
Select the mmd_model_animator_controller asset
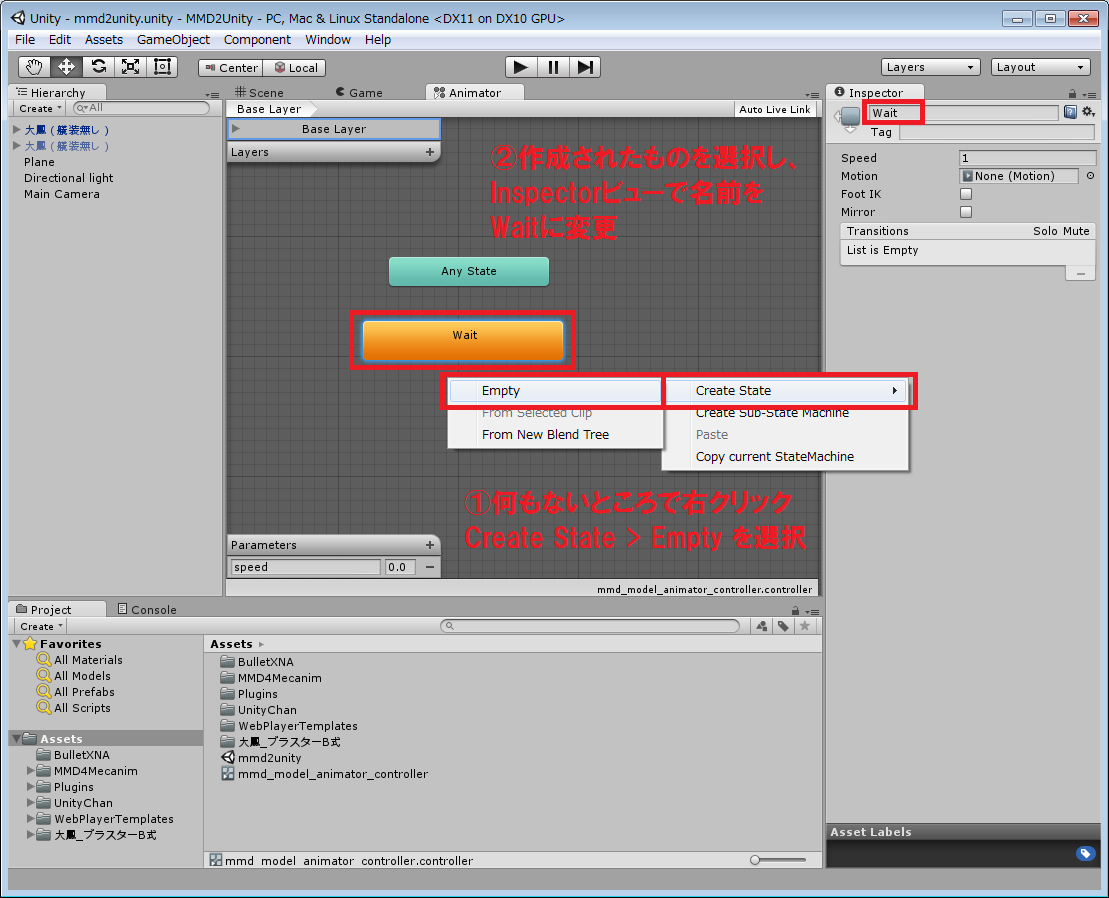point(325,774)
